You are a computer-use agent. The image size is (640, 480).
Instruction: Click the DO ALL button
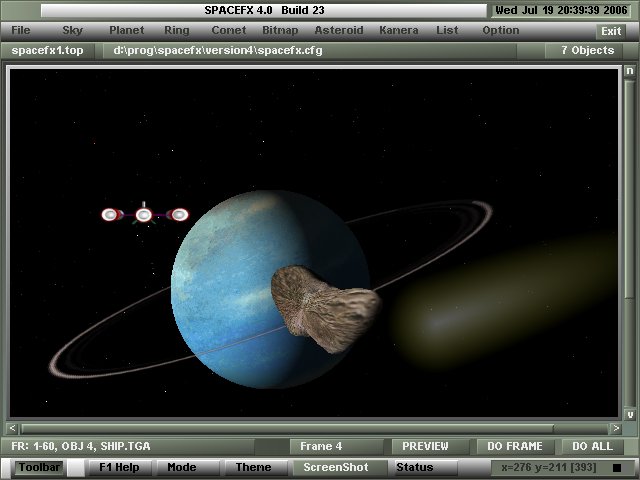pyautogui.click(x=593, y=446)
